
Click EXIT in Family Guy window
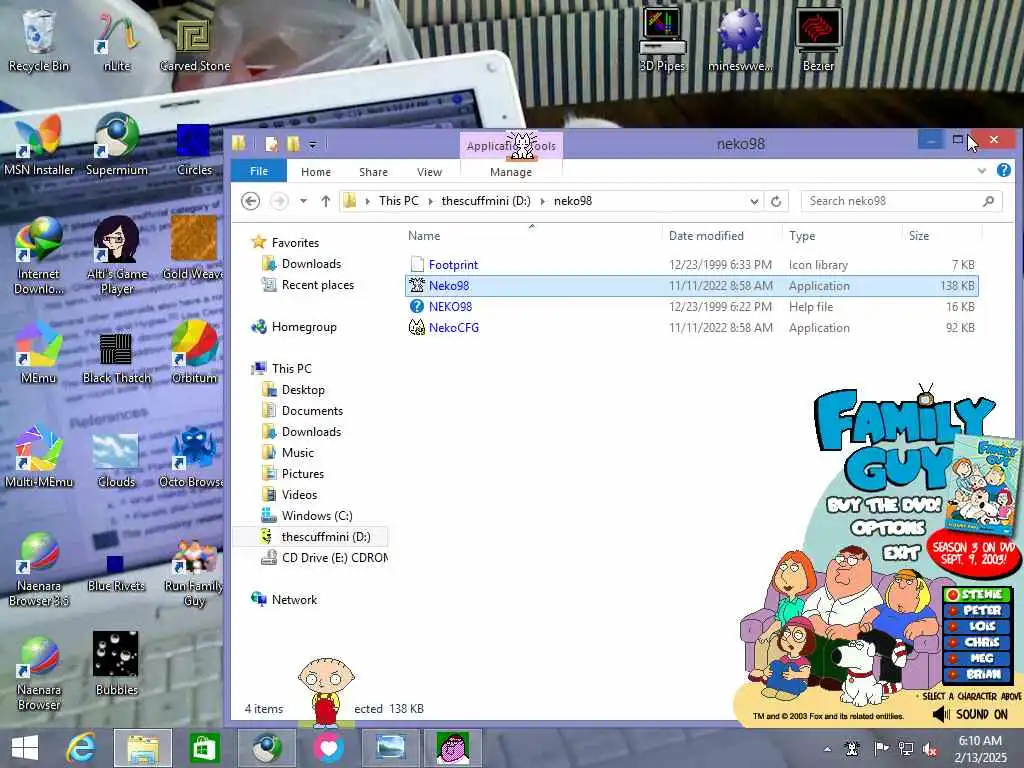click(901, 553)
